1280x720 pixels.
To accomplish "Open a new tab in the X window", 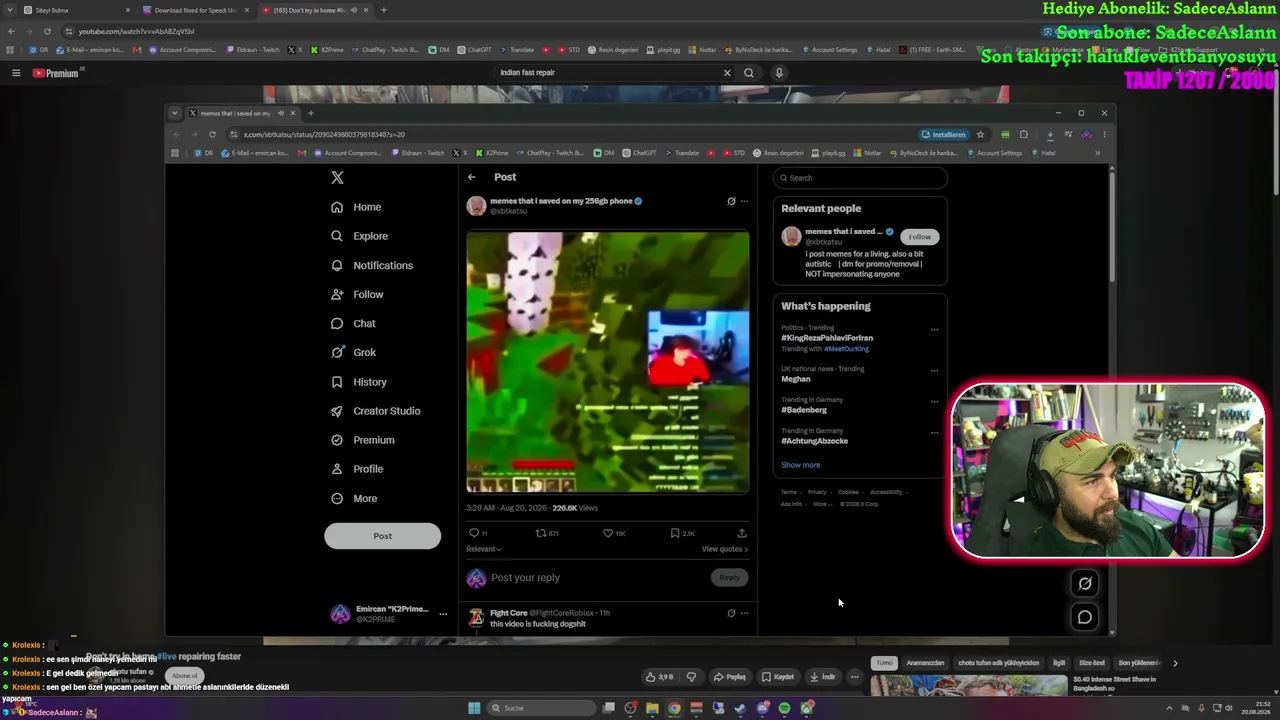I will click(x=310, y=113).
